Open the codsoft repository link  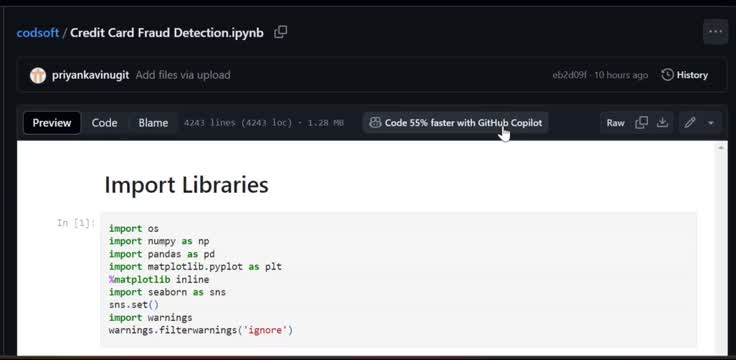coord(38,33)
